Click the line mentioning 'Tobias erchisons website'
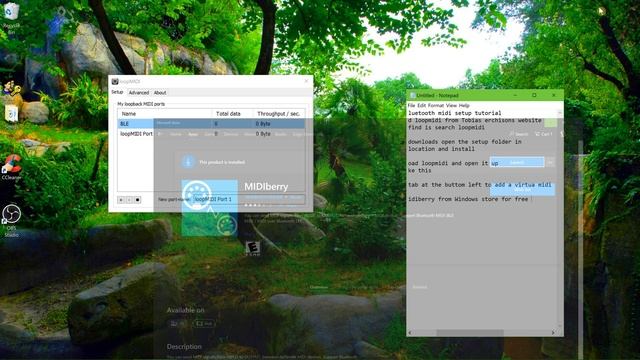Image resolution: width=640 pixels, height=360 pixels. tap(475, 120)
